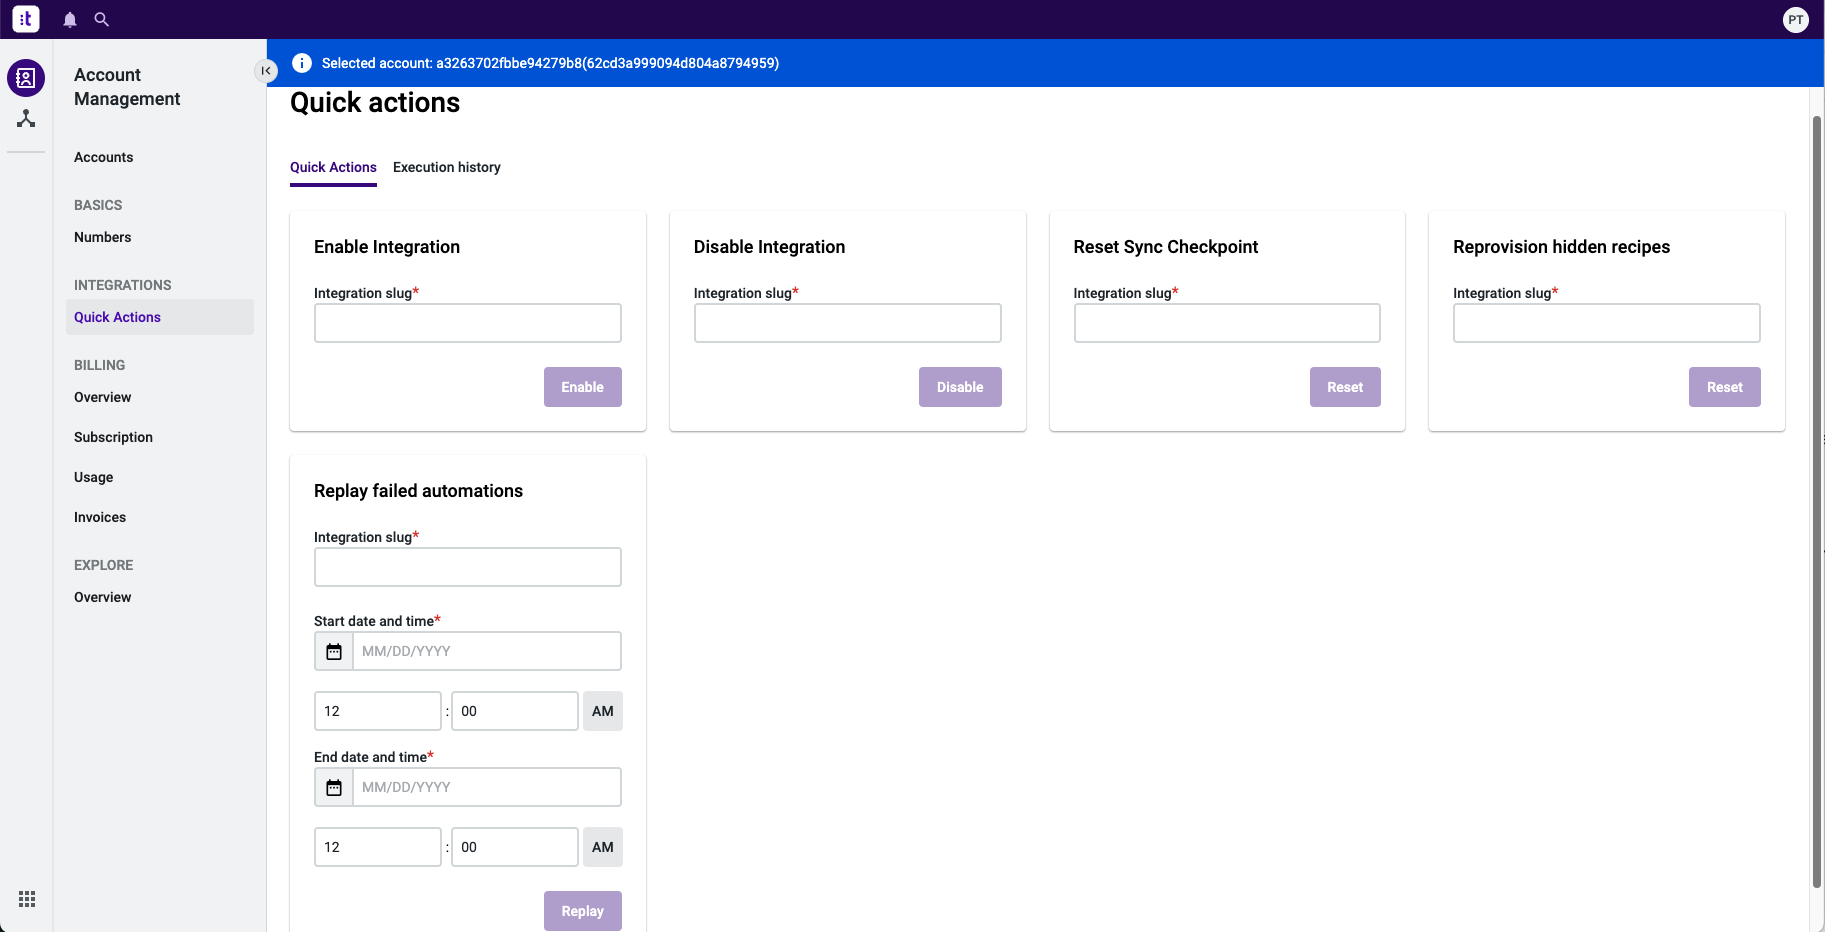Viewport: 1825px width, 932px height.
Task: Click the Replay button
Action: [x=583, y=911]
